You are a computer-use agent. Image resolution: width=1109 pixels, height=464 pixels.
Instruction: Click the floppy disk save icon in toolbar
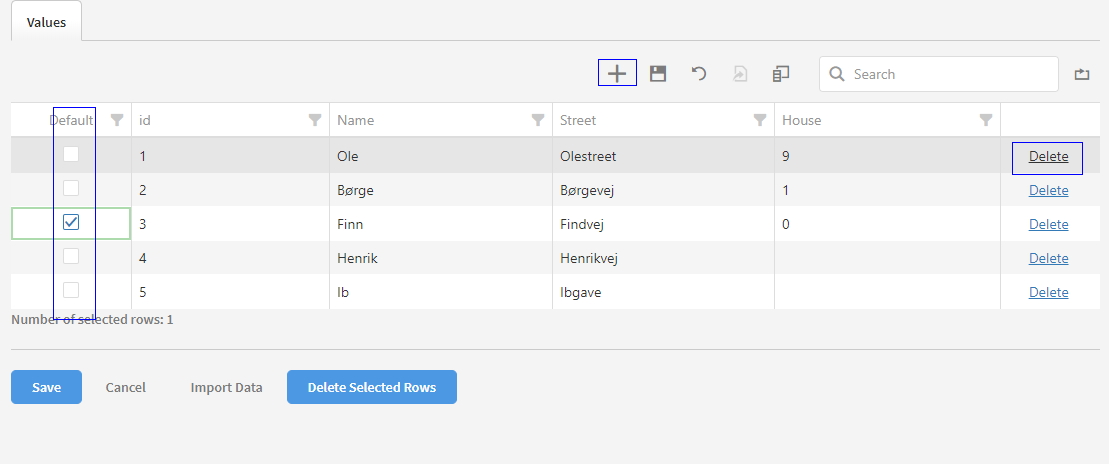coord(658,74)
